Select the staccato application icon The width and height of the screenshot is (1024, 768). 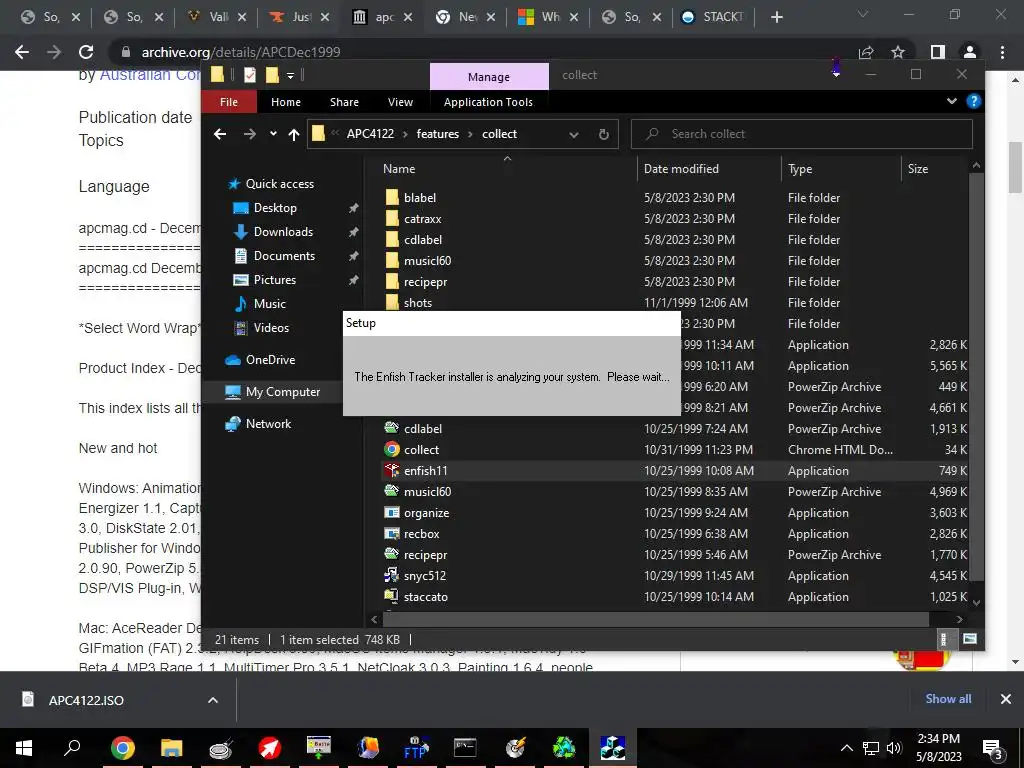[x=391, y=596]
